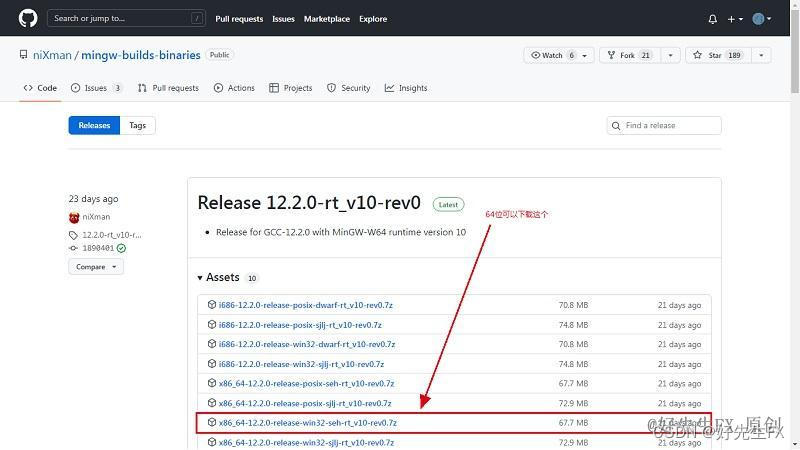Image resolution: width=800 pixels, height=450 pixels.
Task: Switch to the repository Pull requests tab
Action: [168, 88]
